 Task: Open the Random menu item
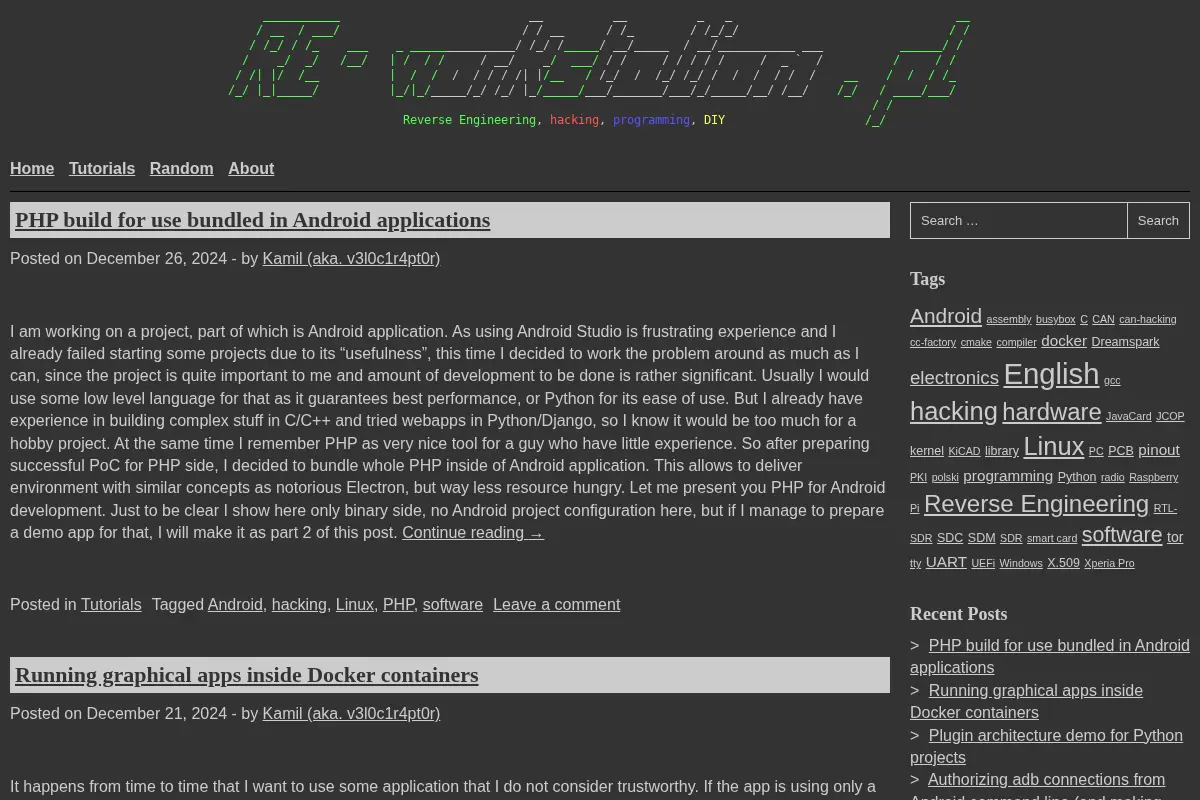pyautogui.click(x=181, y=168)
